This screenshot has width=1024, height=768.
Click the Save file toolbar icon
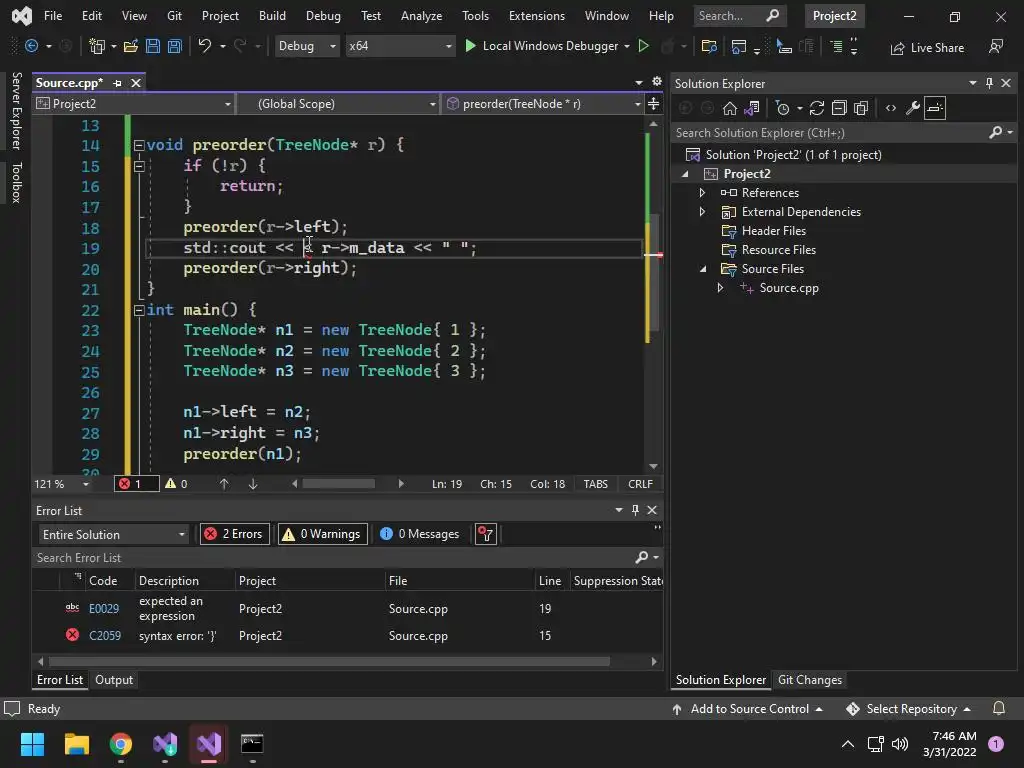tap(153, 46)
